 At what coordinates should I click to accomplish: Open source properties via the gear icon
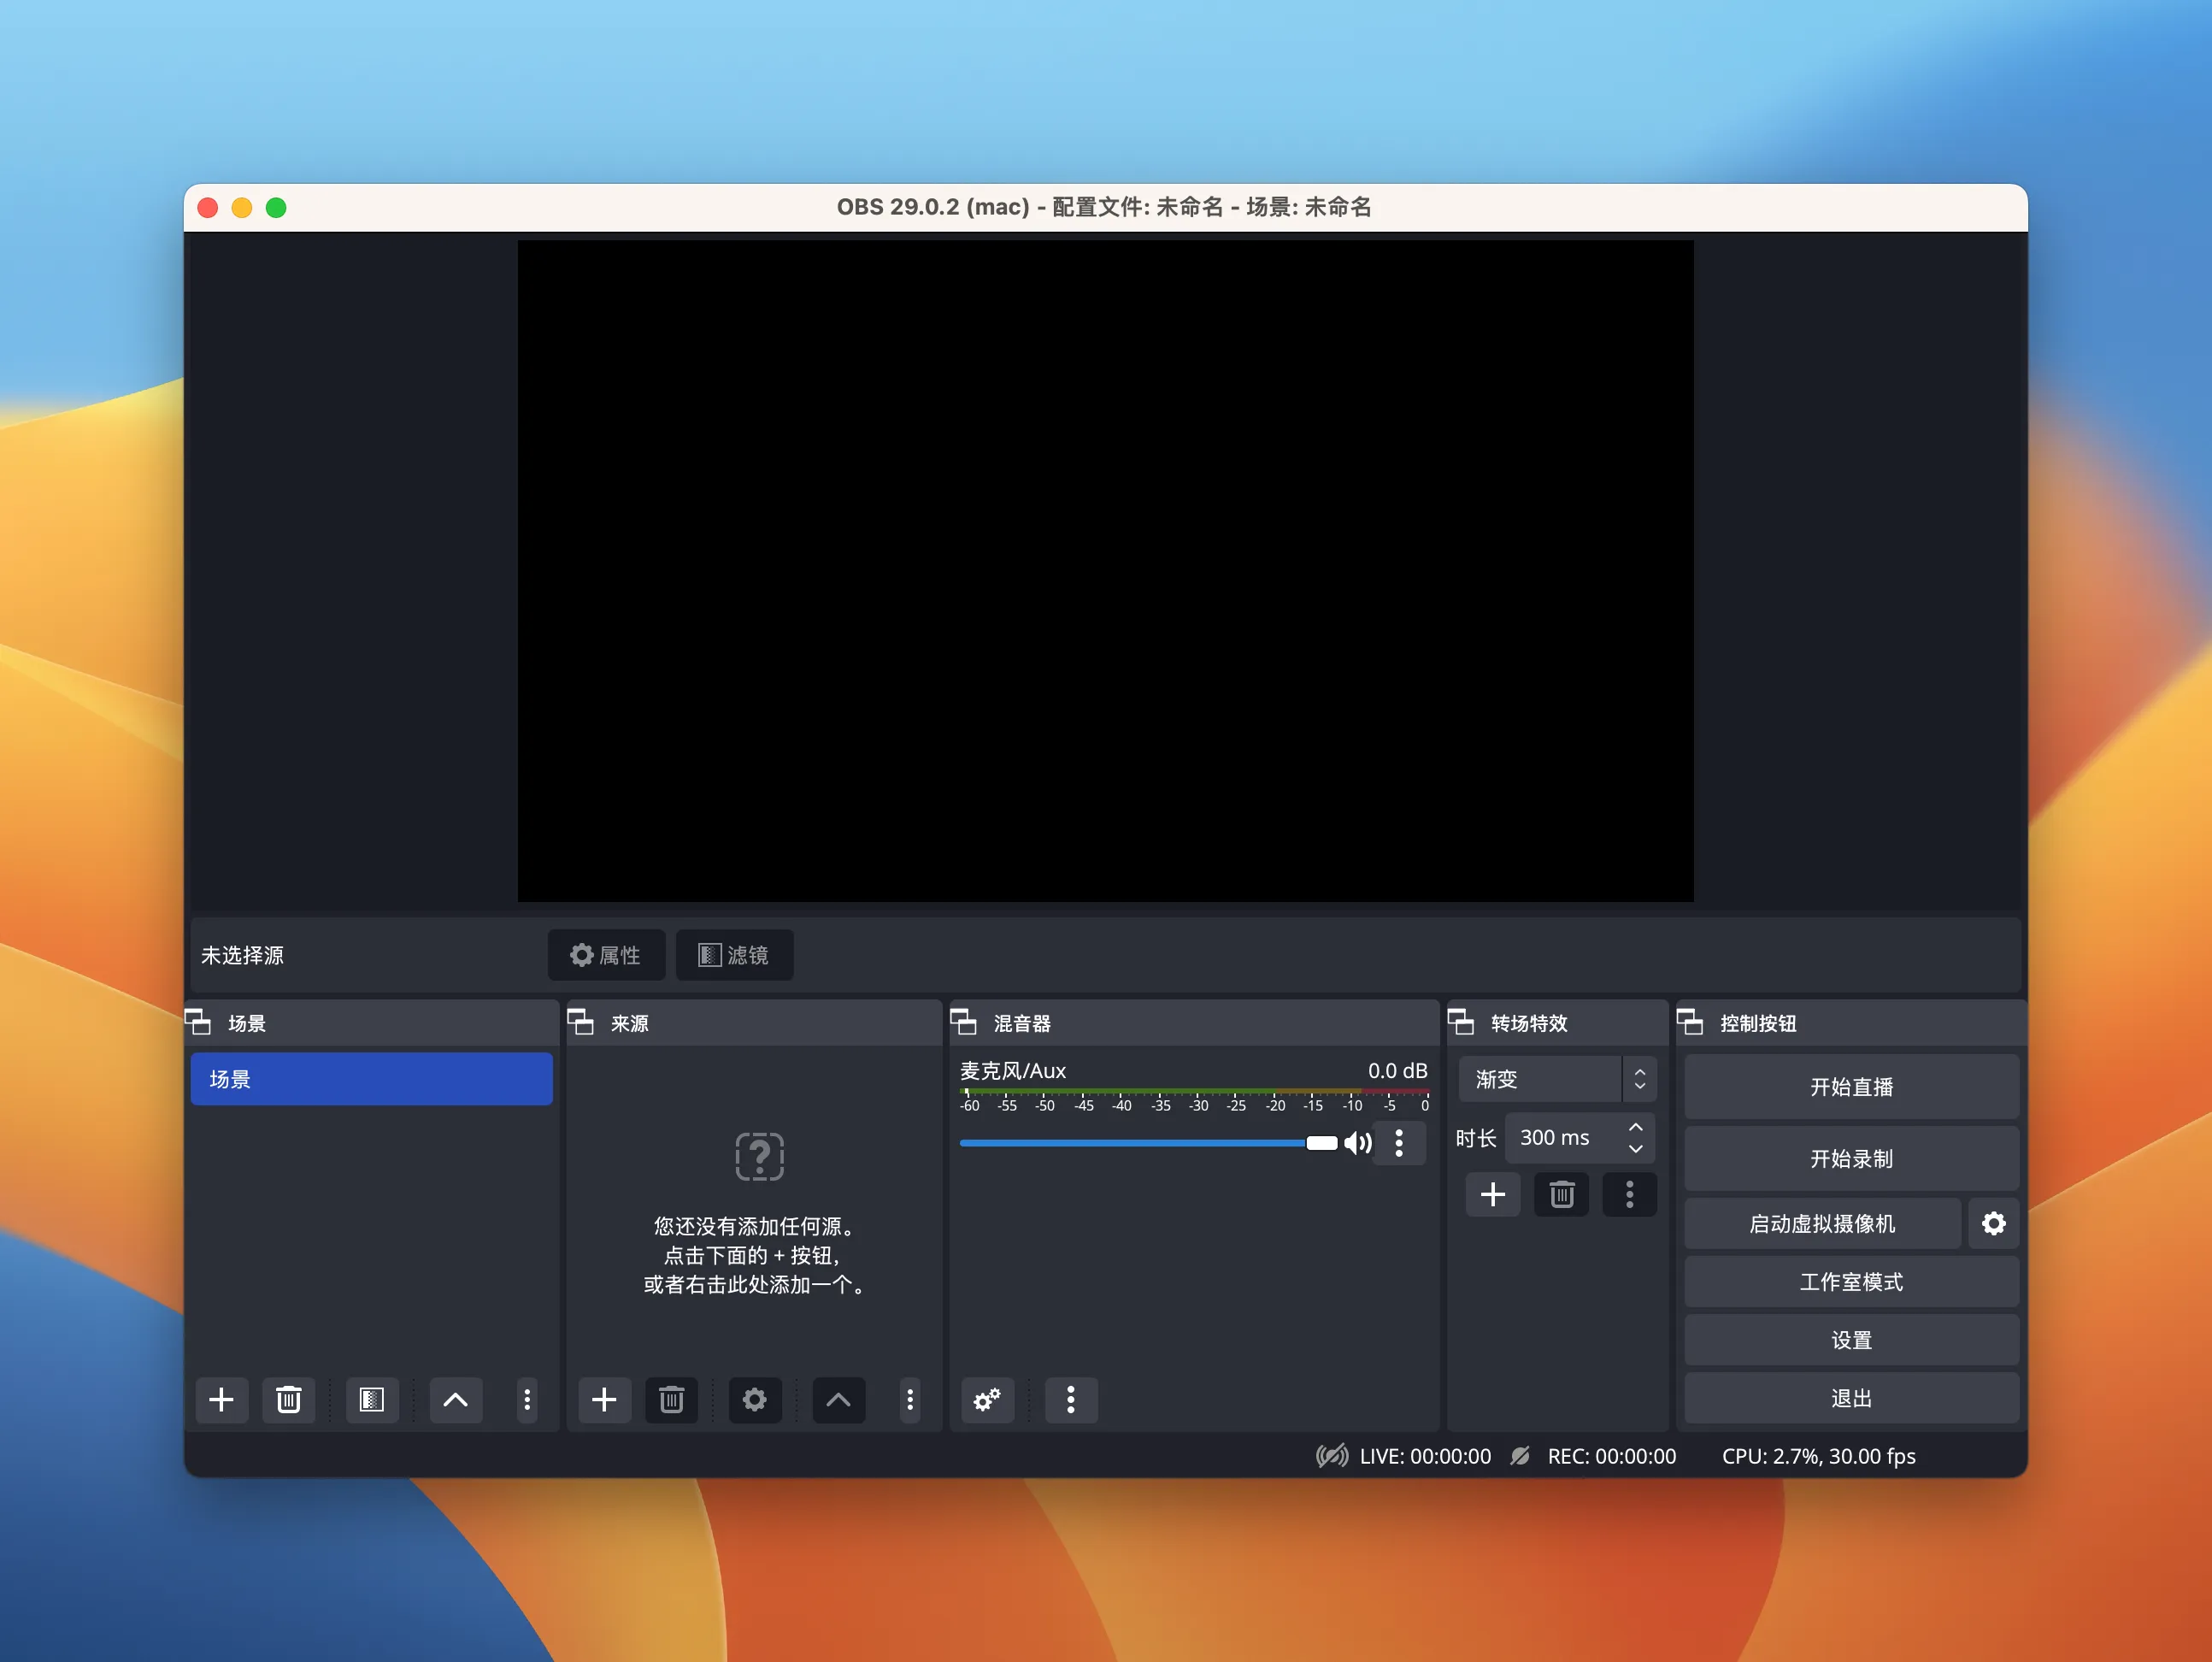pos(754,1400)
